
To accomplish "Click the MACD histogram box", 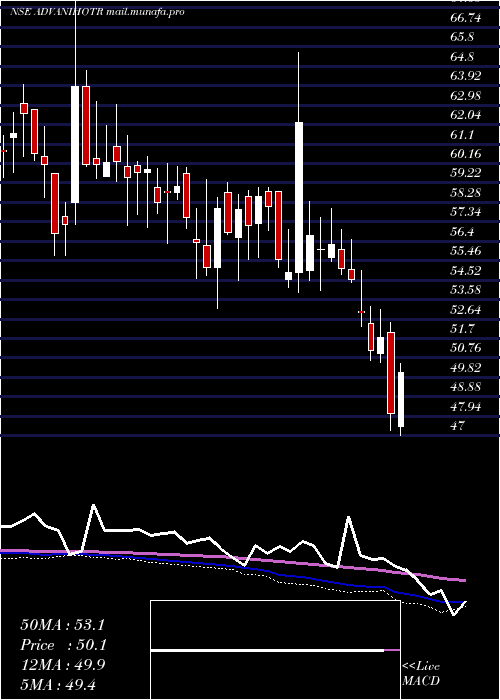I will (x=275, y=650).
